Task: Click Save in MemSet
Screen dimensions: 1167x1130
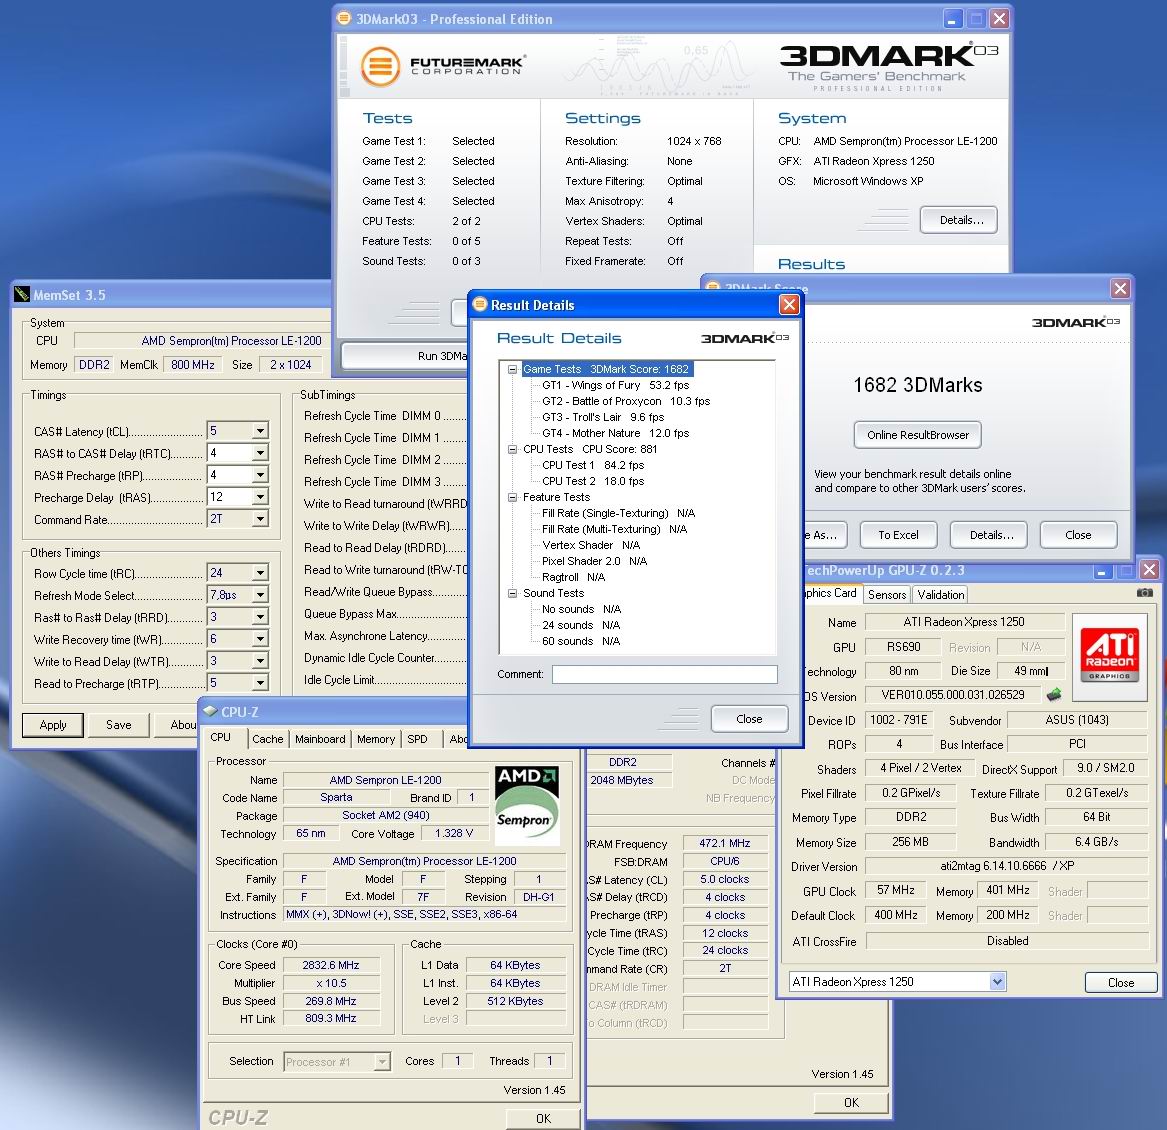Action: tap(118, 724)
